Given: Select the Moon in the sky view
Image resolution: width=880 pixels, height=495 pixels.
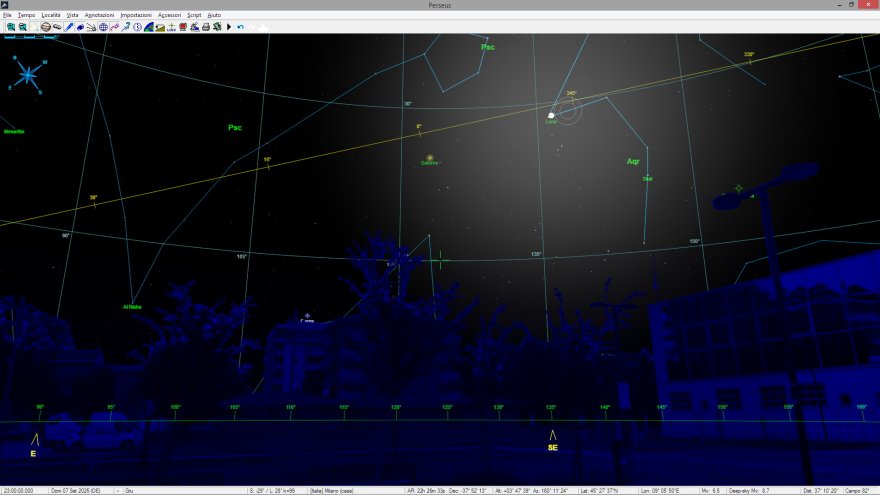Looking at the screenshot, I should click(x=551, y=115).
